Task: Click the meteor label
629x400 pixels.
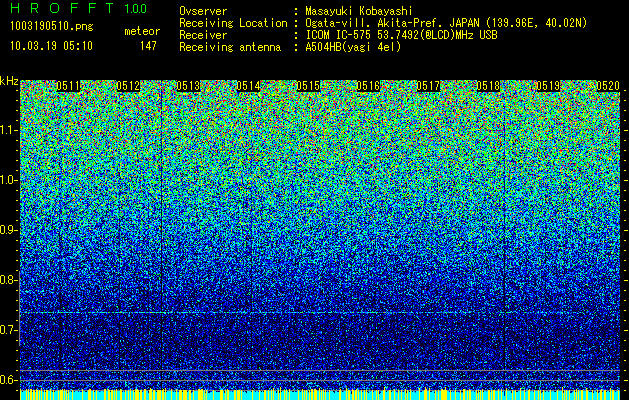Action: (142, 31)
